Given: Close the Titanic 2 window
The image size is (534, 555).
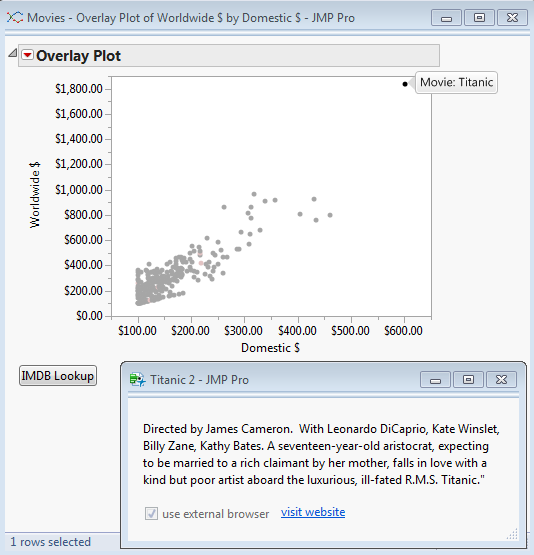Looking at the screenshot, I should (501, 380).
